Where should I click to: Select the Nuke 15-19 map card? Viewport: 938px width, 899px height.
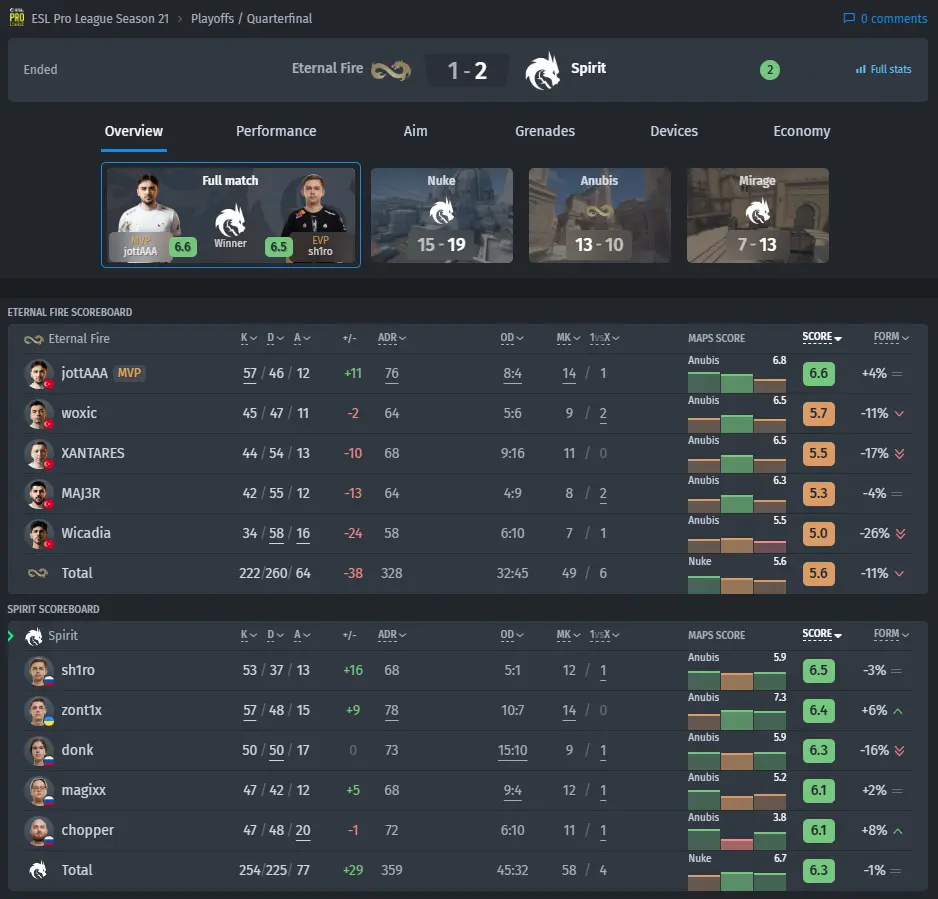coord(441,215)
